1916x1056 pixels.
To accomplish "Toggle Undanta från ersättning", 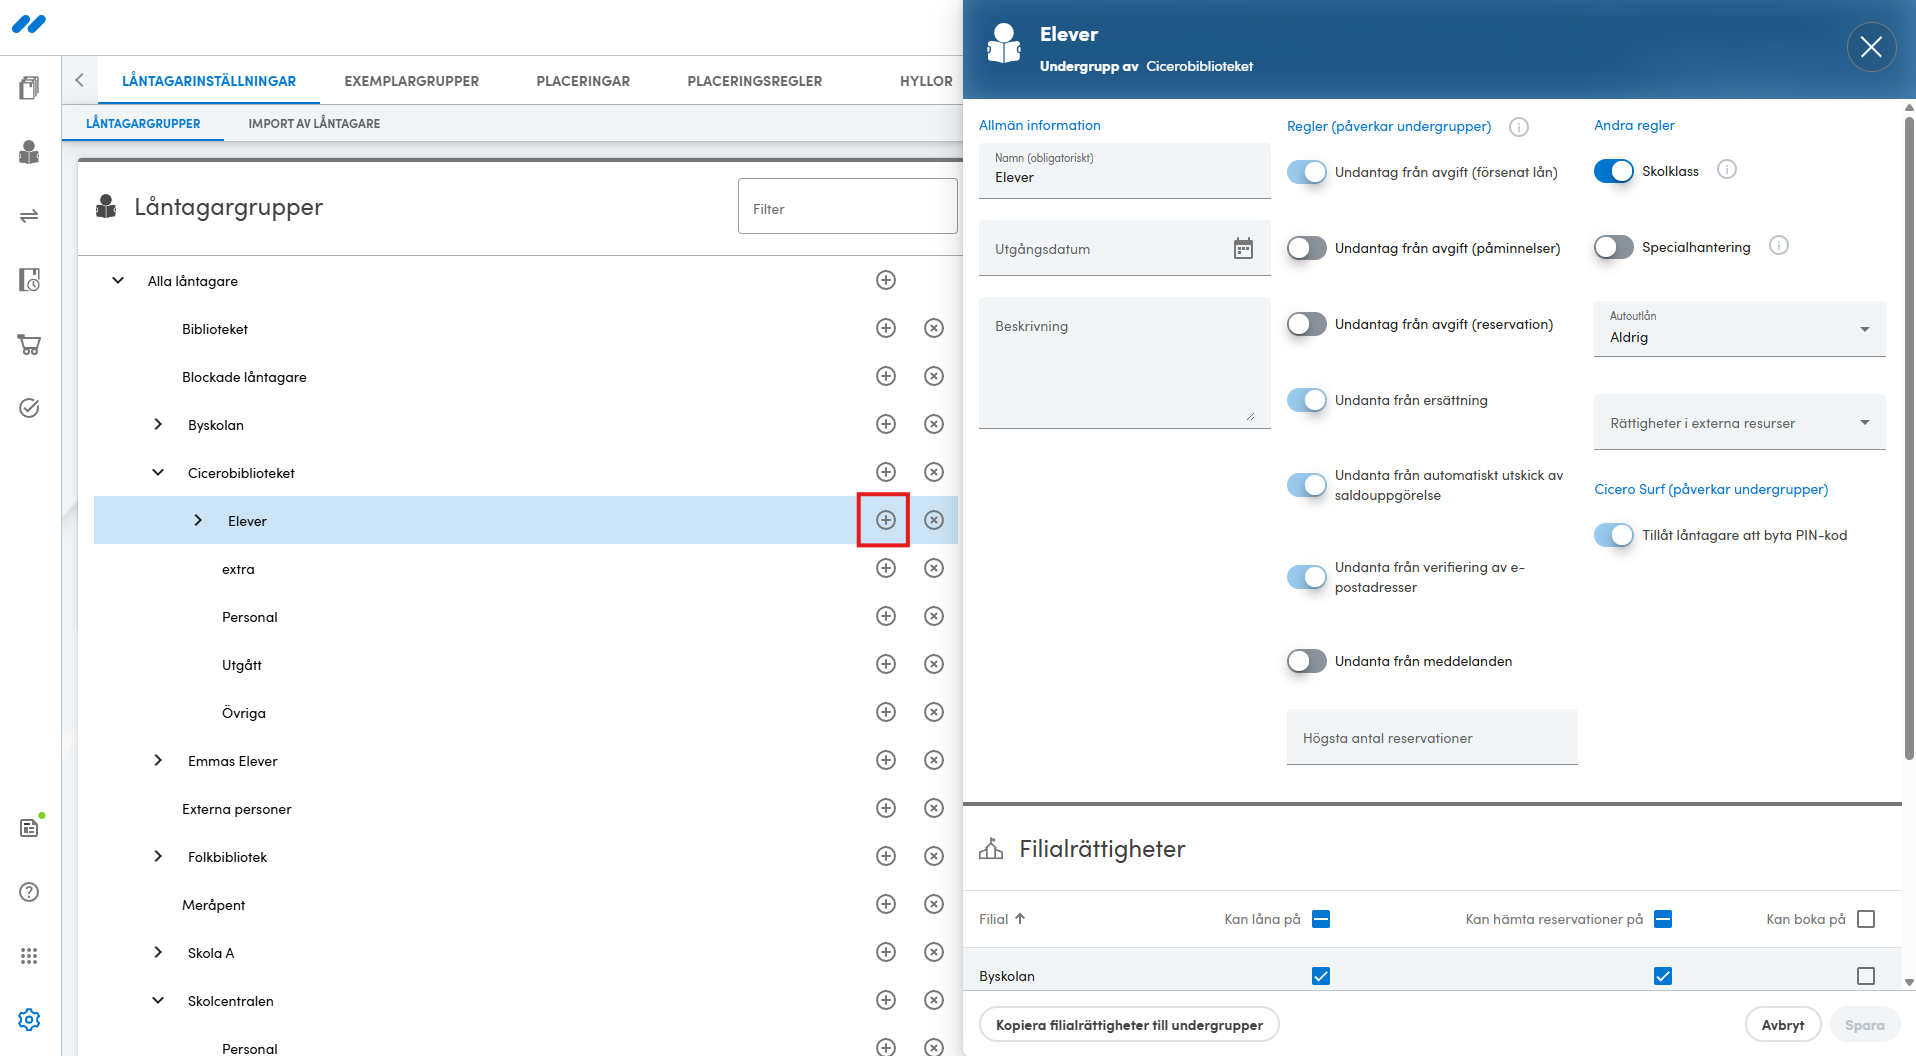I will coord(1307,400).
